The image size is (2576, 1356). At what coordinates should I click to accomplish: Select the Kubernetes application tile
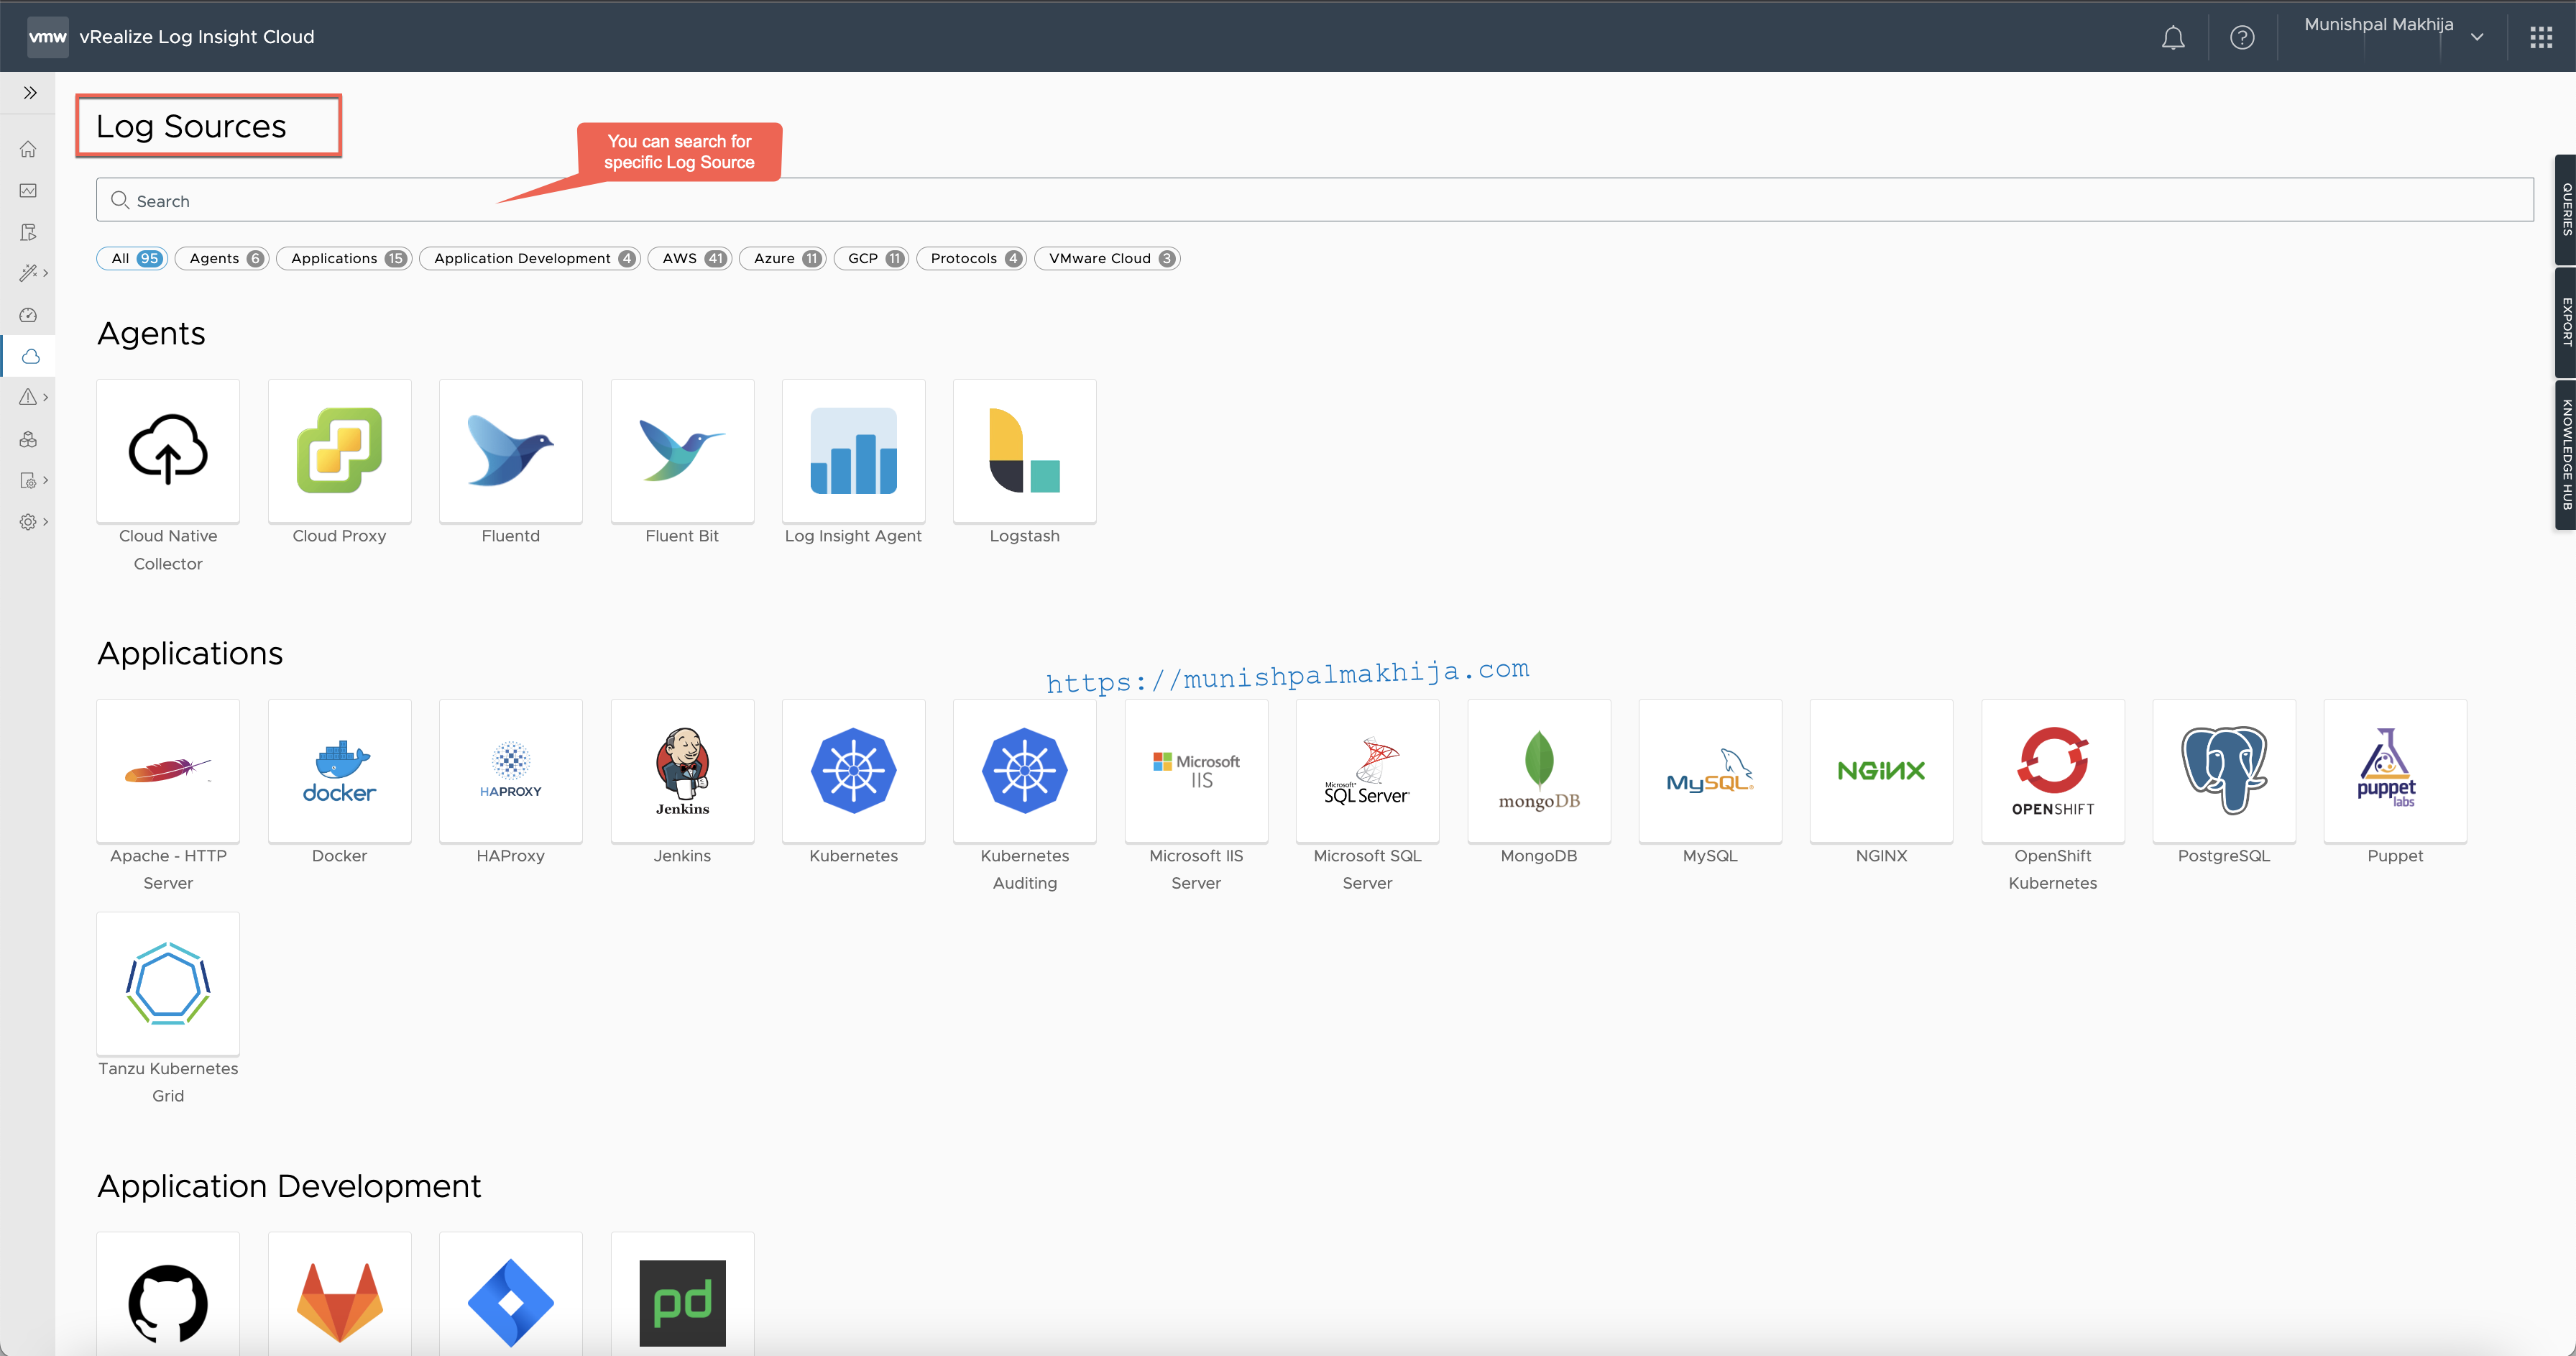(853, 771)
